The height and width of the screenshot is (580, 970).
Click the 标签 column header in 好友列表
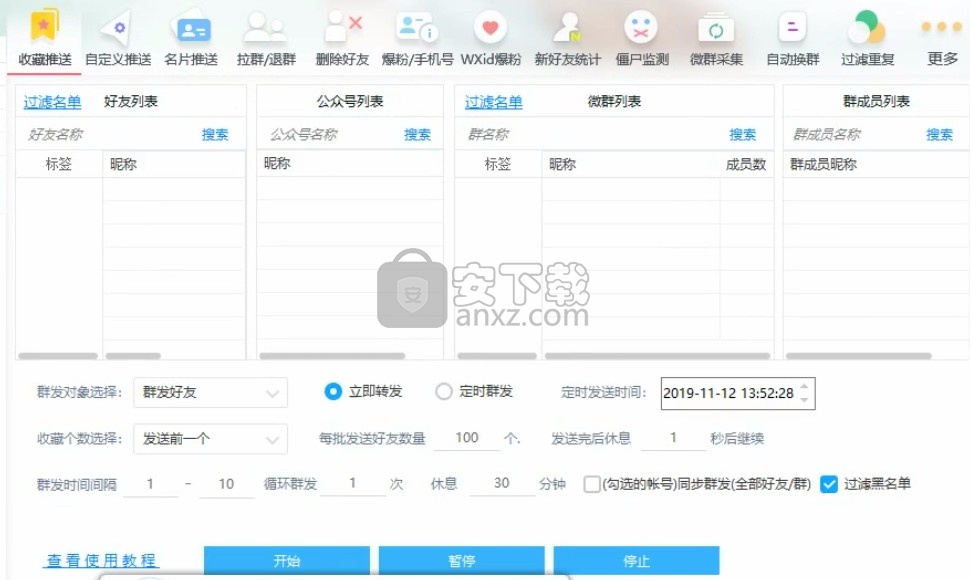[59, 164]
